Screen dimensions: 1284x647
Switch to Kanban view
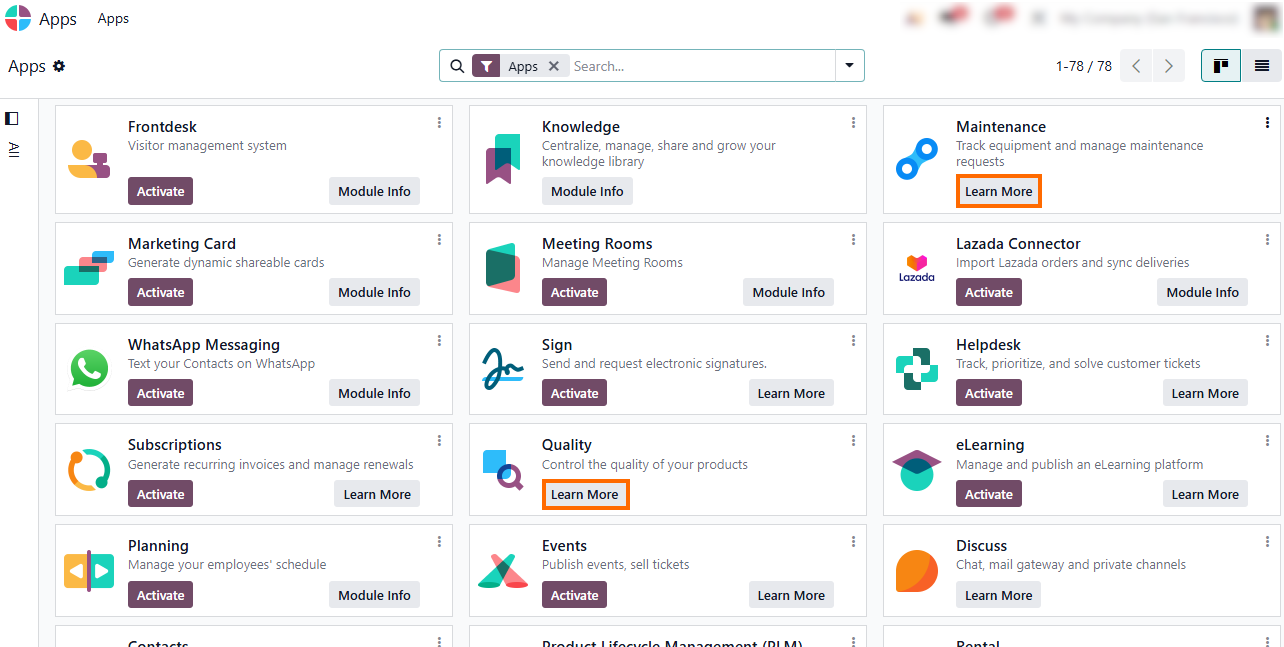(x=1221, y=66)
